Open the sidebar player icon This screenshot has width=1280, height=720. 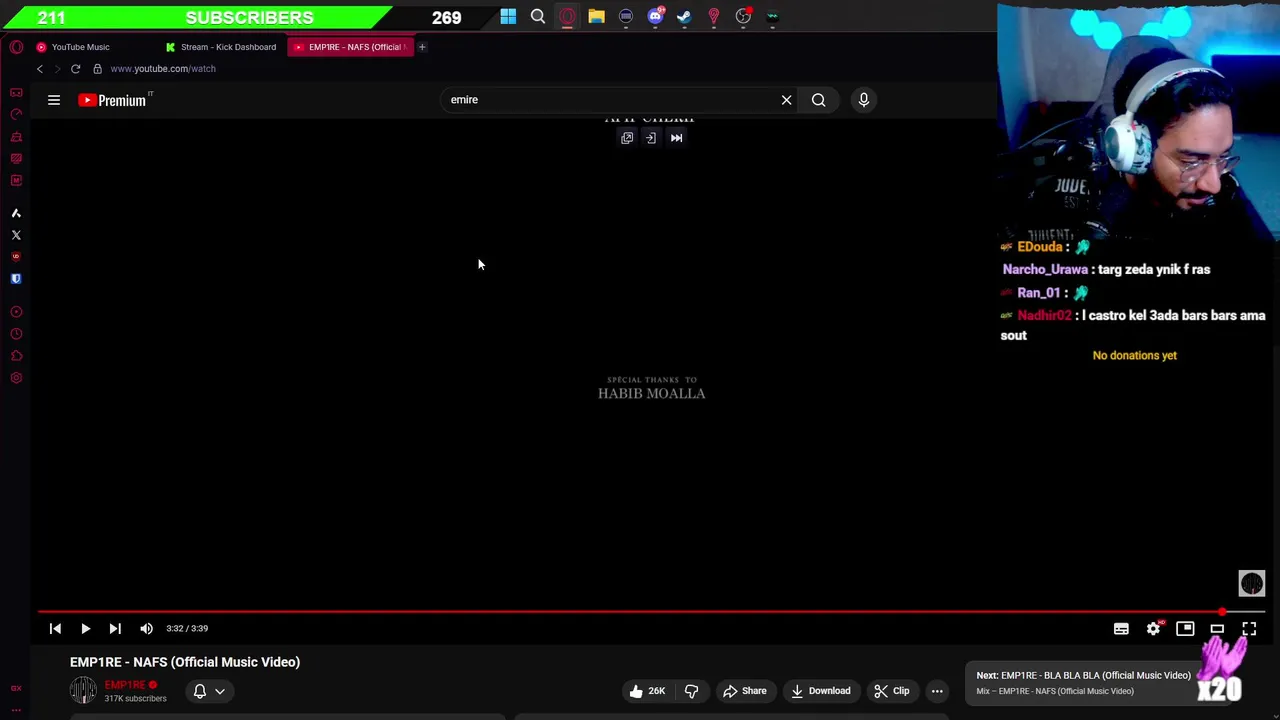pos(16,312)
